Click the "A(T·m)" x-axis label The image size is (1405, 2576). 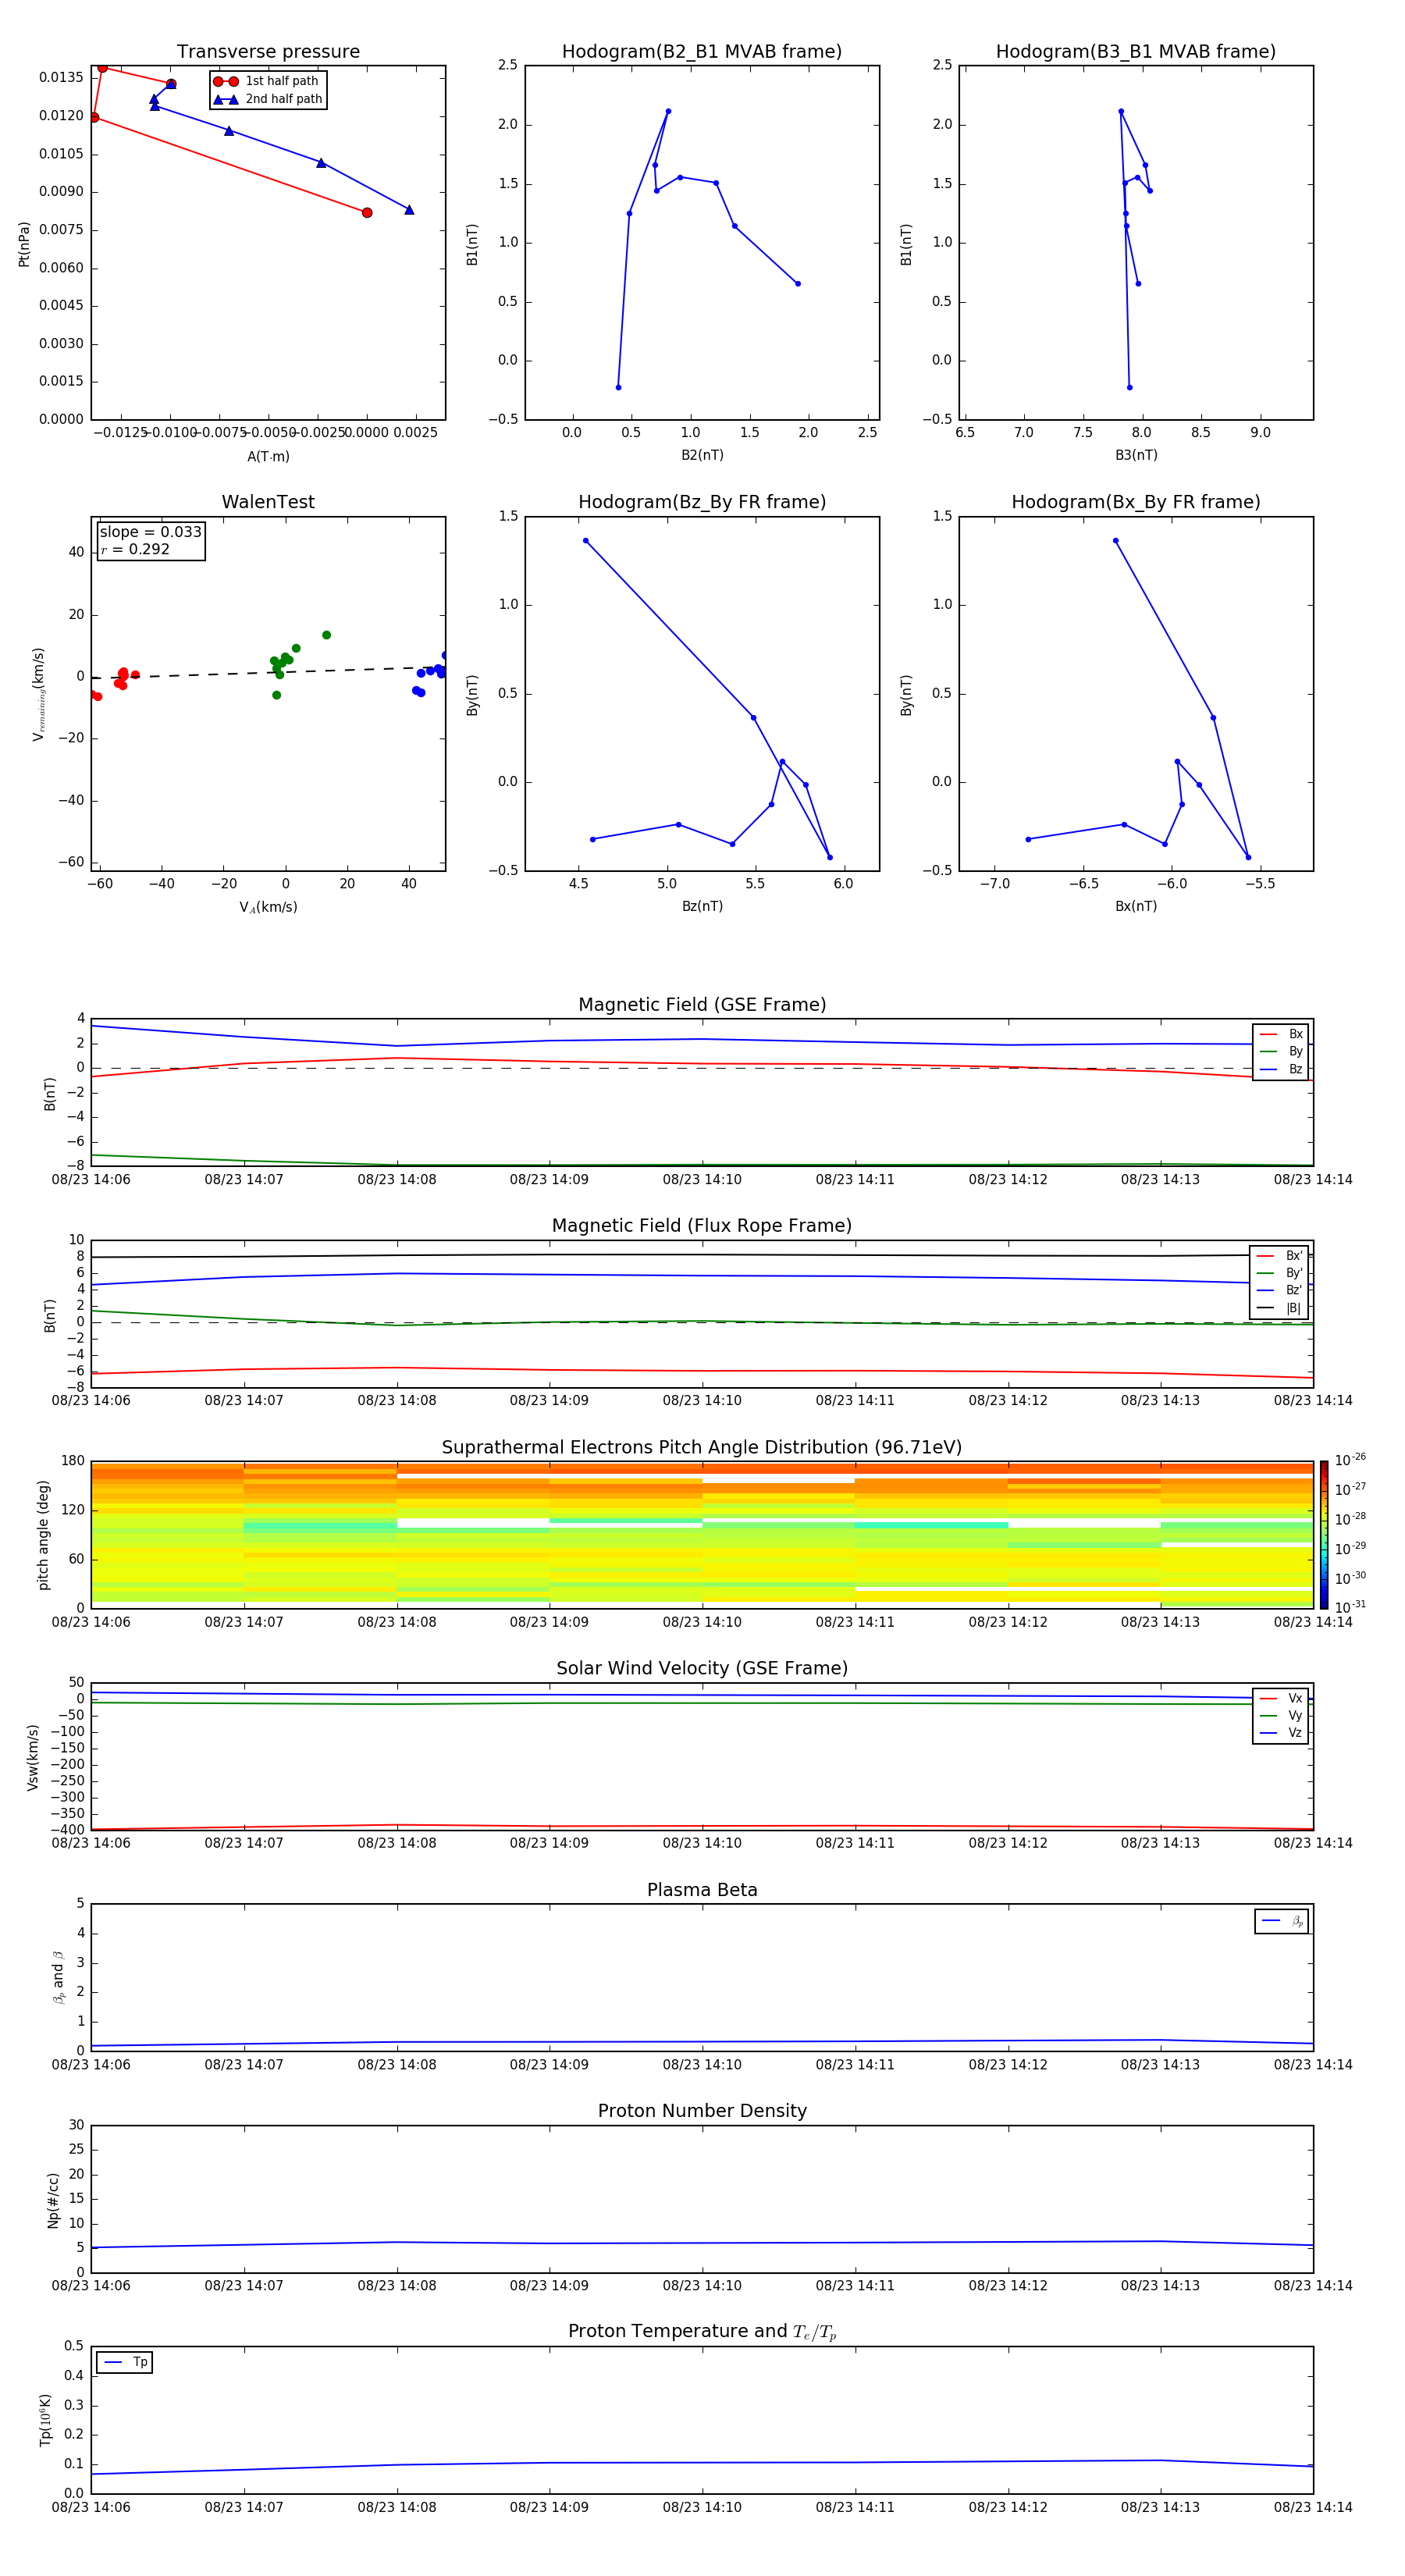[x=268, y=456]
